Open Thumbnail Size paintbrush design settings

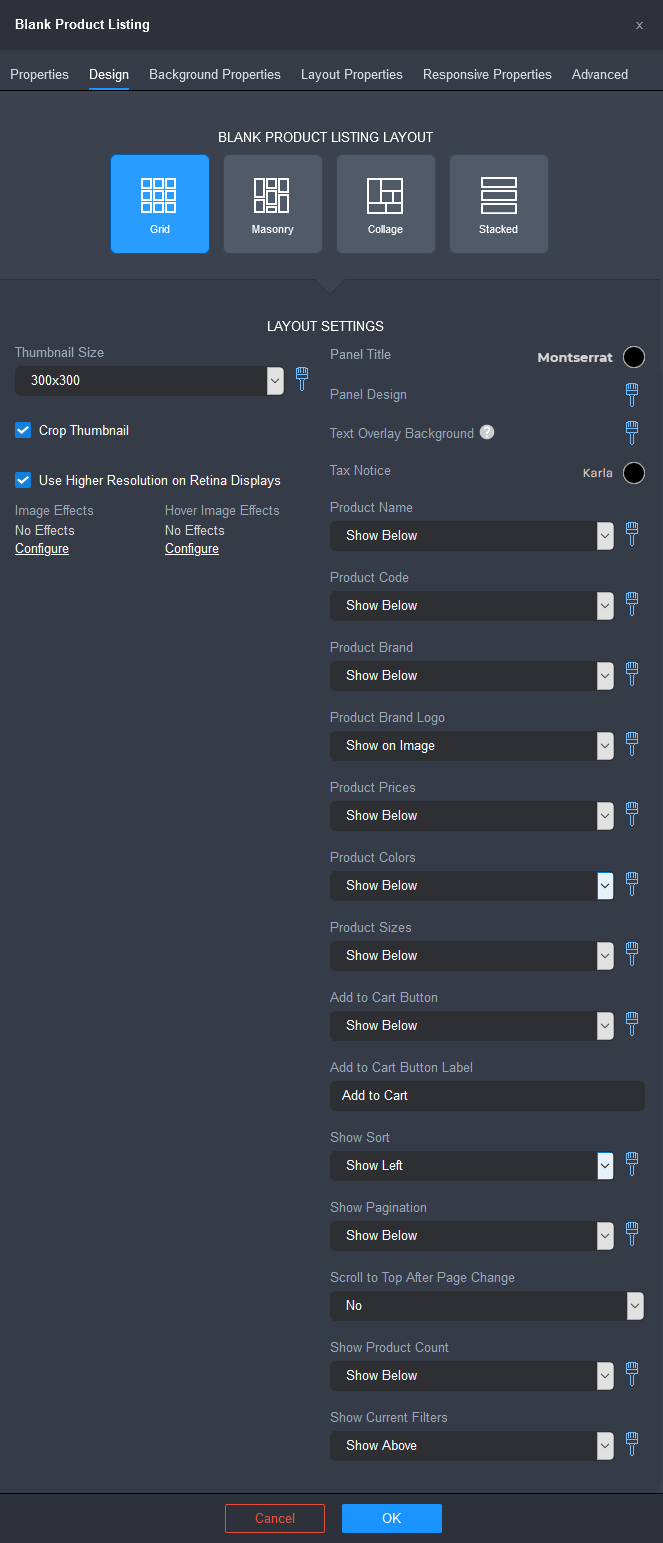click(x=302, y=379)
